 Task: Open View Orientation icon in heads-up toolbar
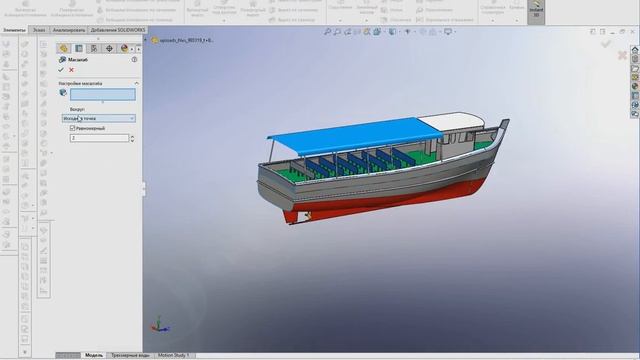coord(377,31)
